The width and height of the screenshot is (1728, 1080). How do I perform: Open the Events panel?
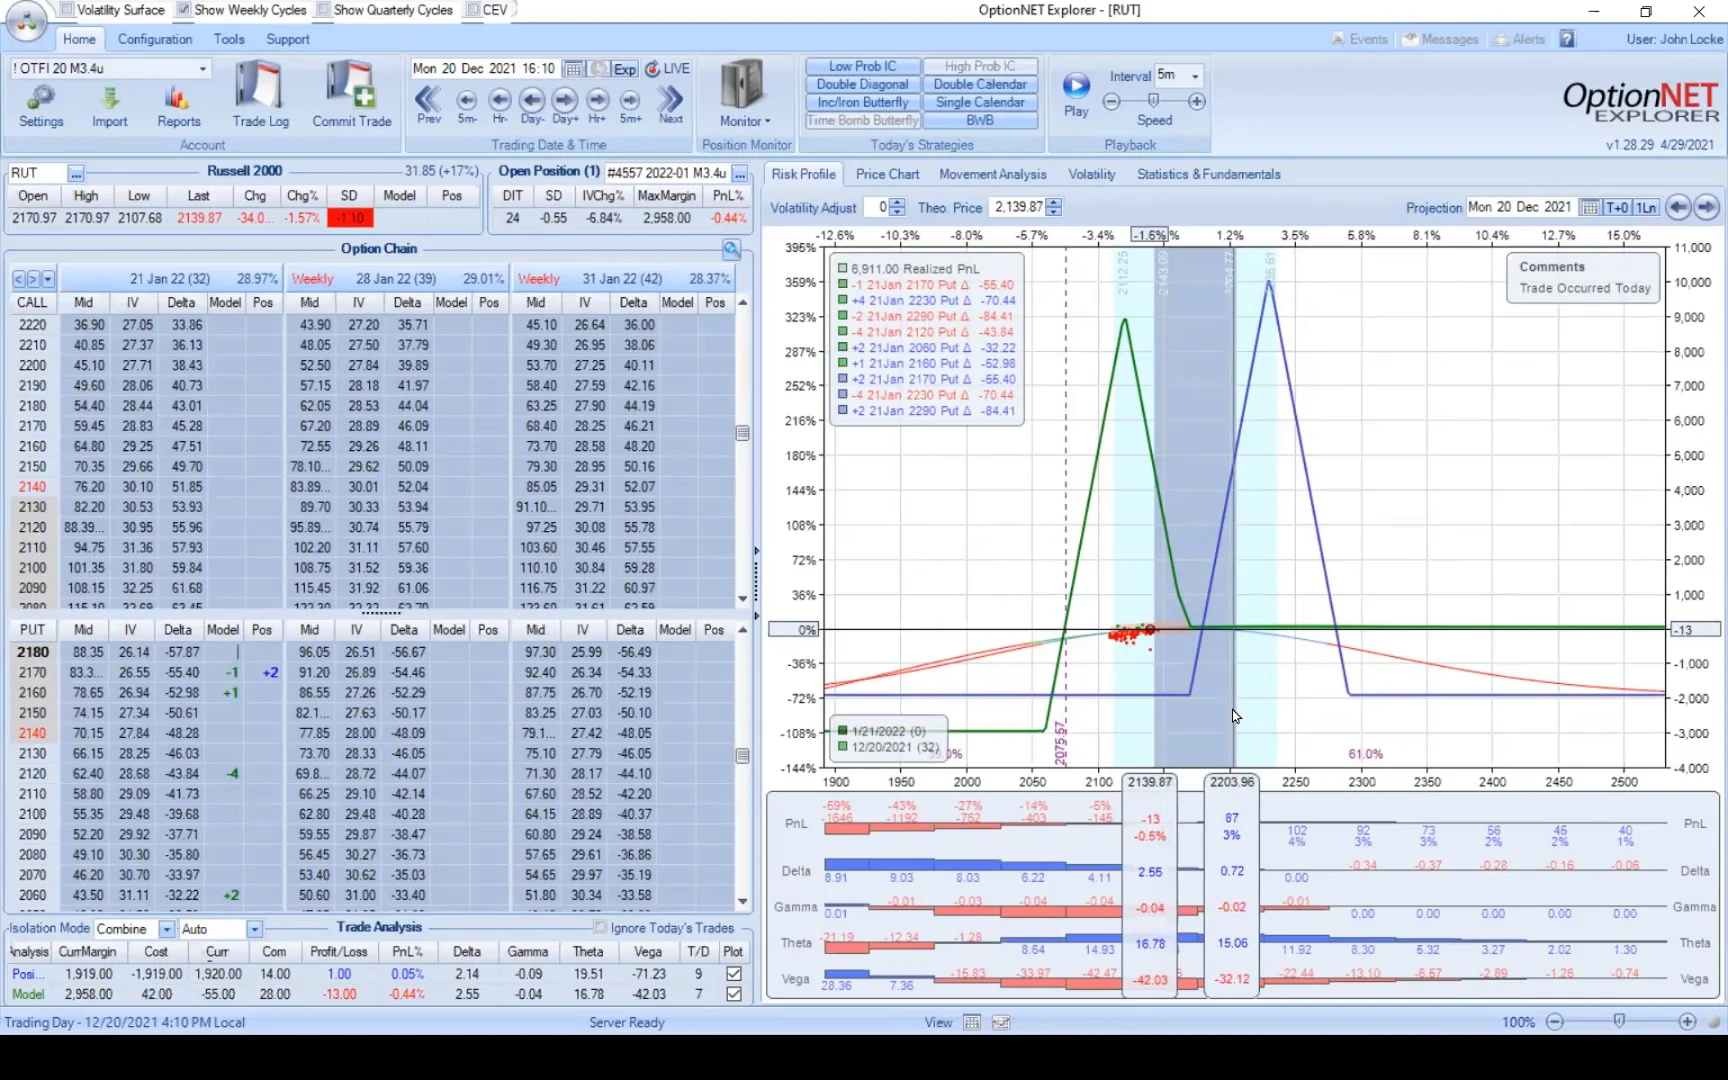[x=1360, y=39]
